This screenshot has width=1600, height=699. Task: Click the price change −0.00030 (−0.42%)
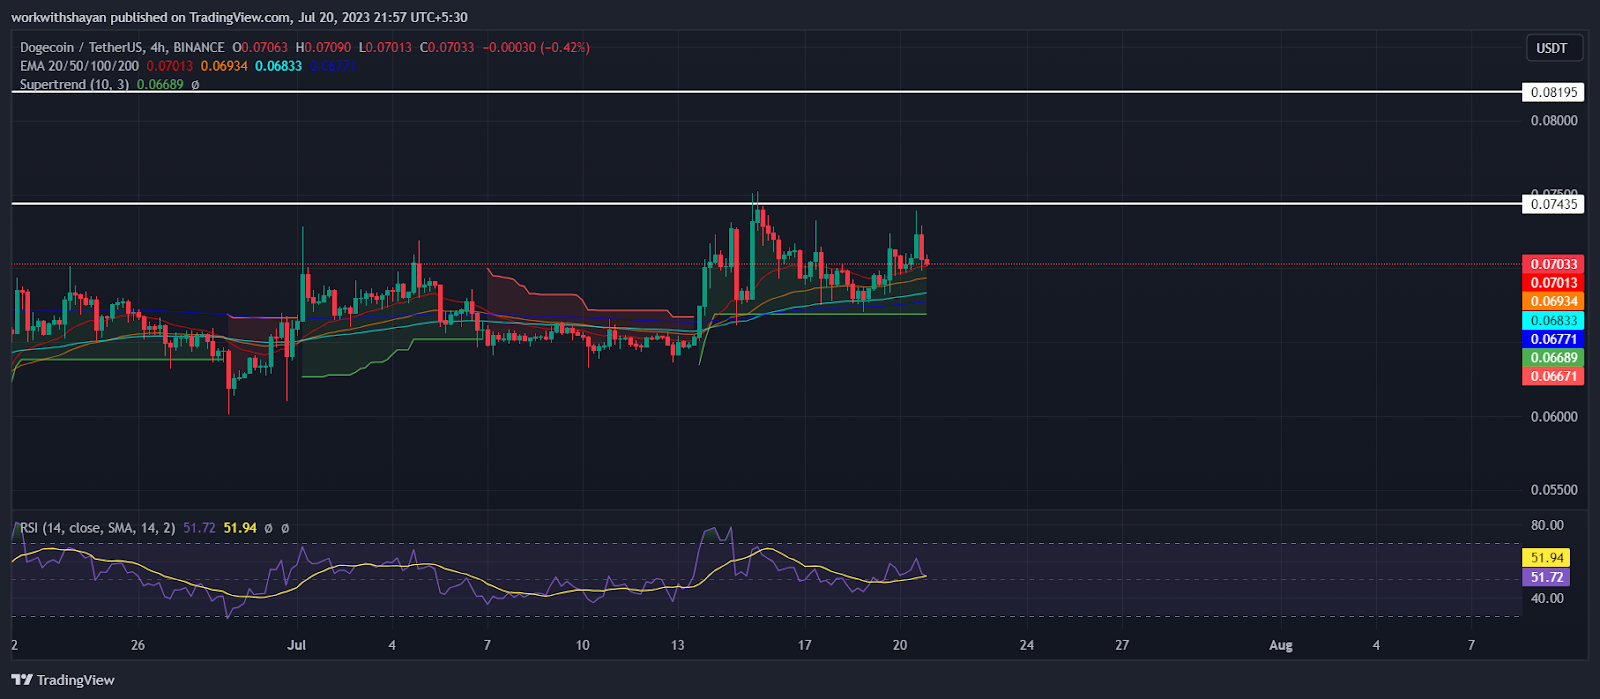click(x=536, y=47)
